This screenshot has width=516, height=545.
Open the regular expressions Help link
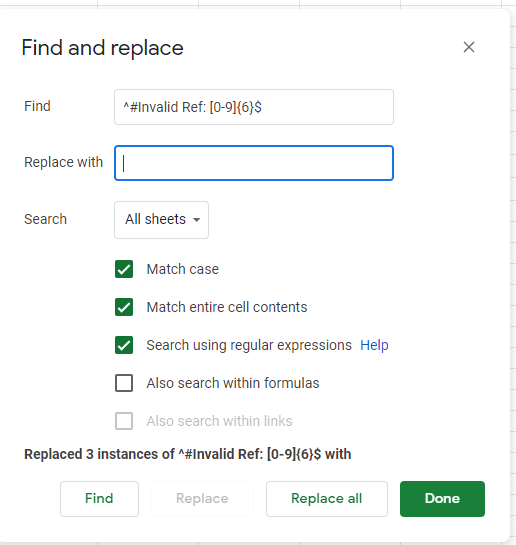pyautogui.click(x=374, y=345)
